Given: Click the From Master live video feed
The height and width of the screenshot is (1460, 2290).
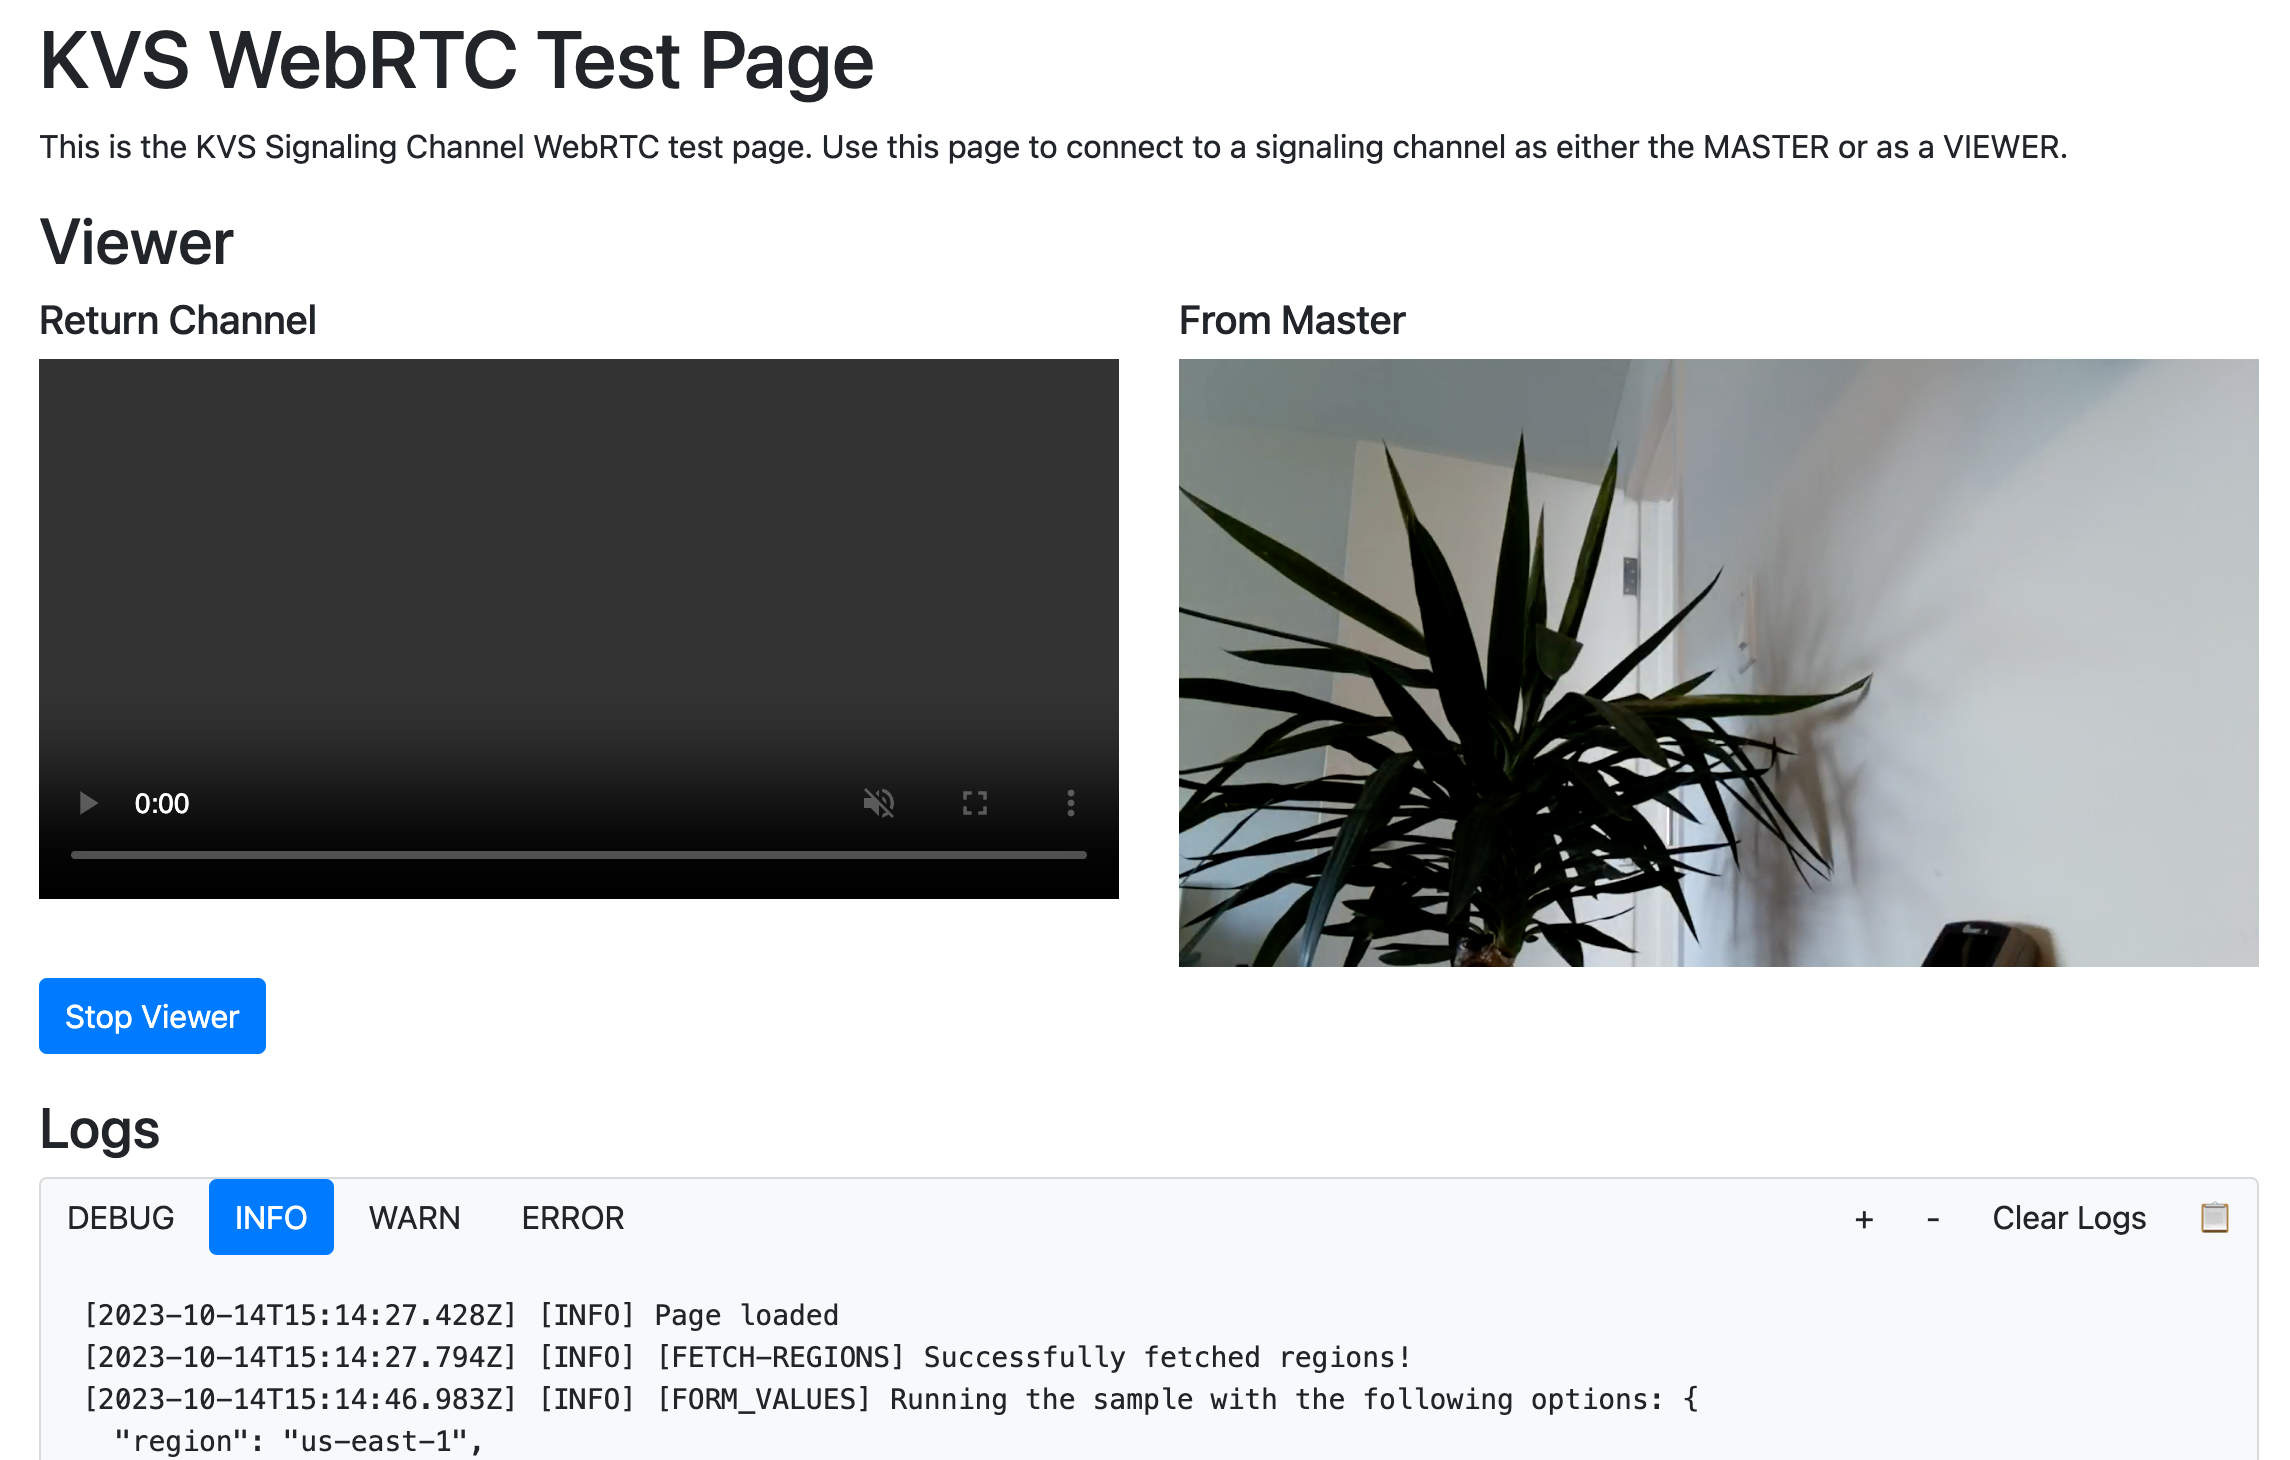Looking at the screenshot, I should click(1716, 662).
